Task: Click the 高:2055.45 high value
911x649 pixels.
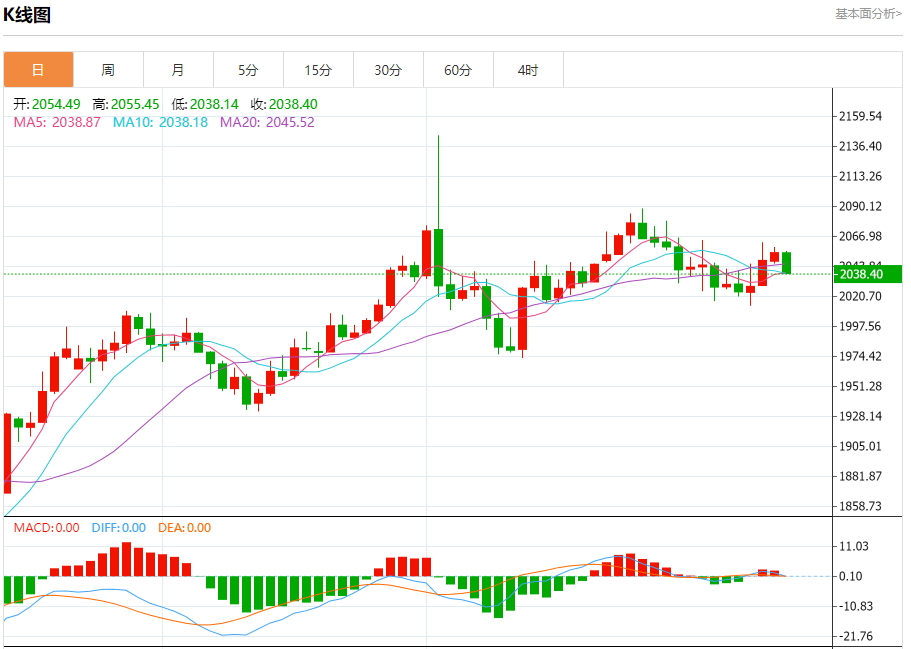Action: click(125, 104)
